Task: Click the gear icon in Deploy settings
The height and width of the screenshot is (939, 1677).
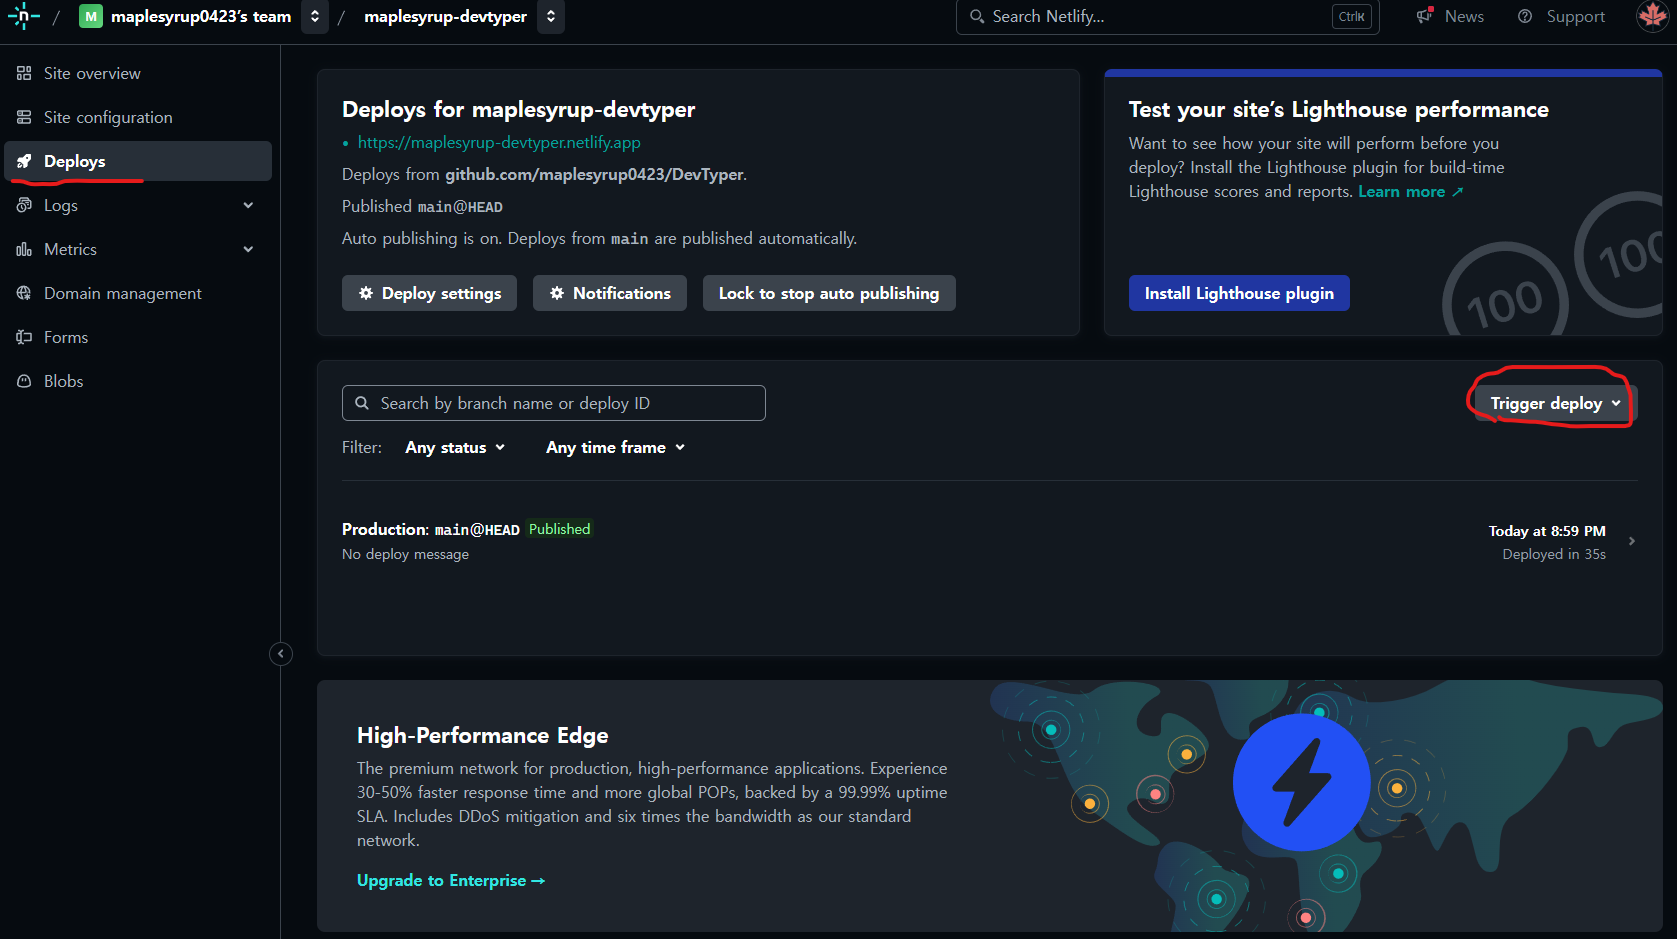Action: click(366, 293)
